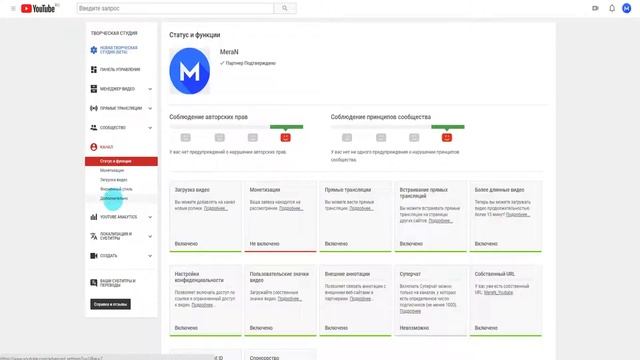Image resolution: width=640 pixels, height=360 pixels.
Task: Click the Включено status in Загрузка видео card
Action: [186, 244]
